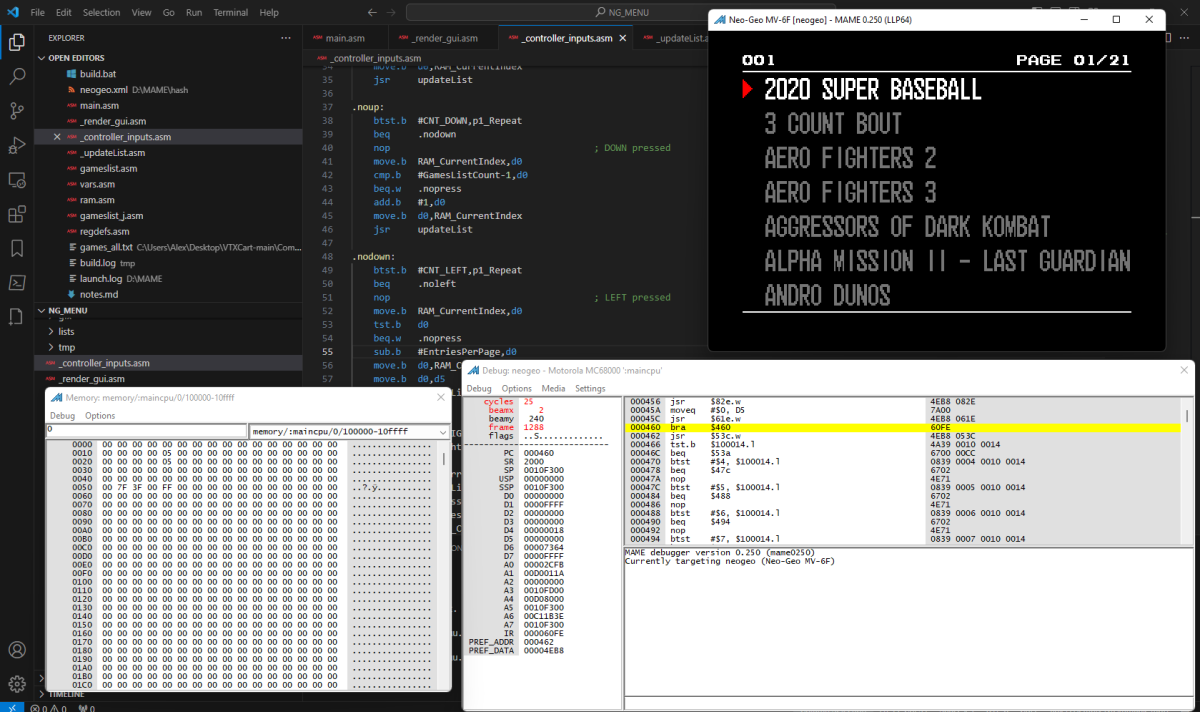
Task: Open Media menu in debugger window
Action: tap(553, 388)
